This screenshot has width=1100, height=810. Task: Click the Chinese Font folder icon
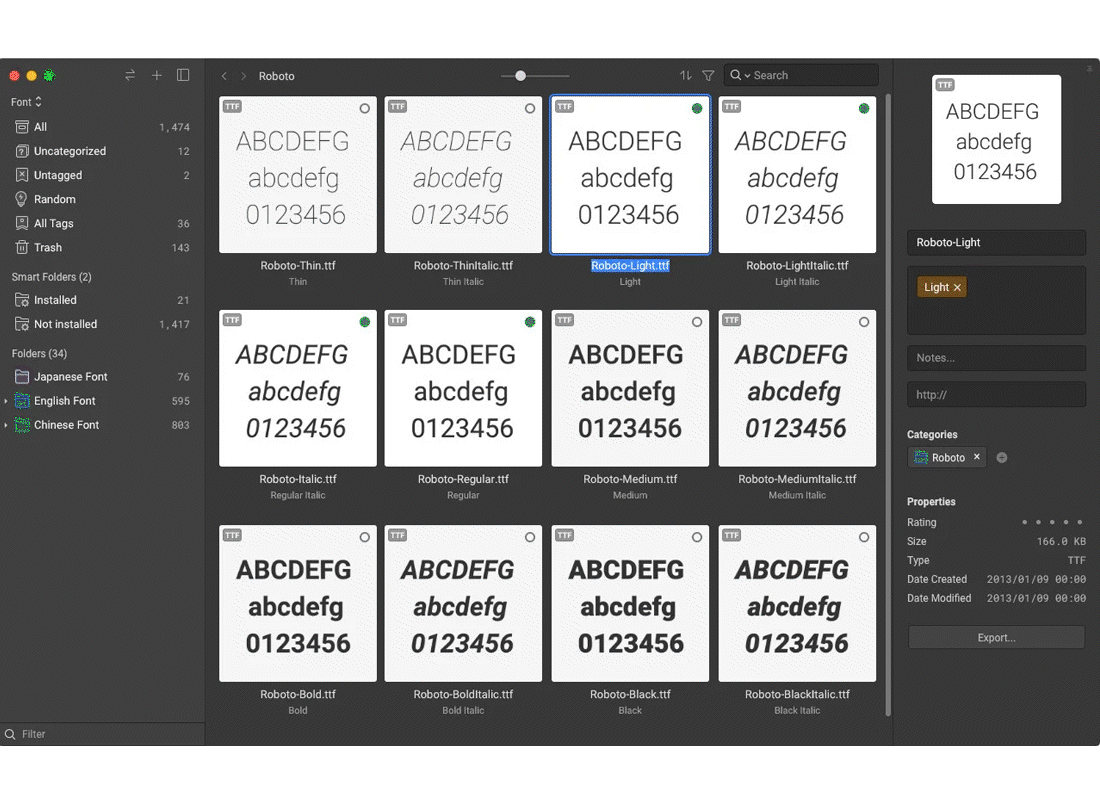tap(22, 424)
